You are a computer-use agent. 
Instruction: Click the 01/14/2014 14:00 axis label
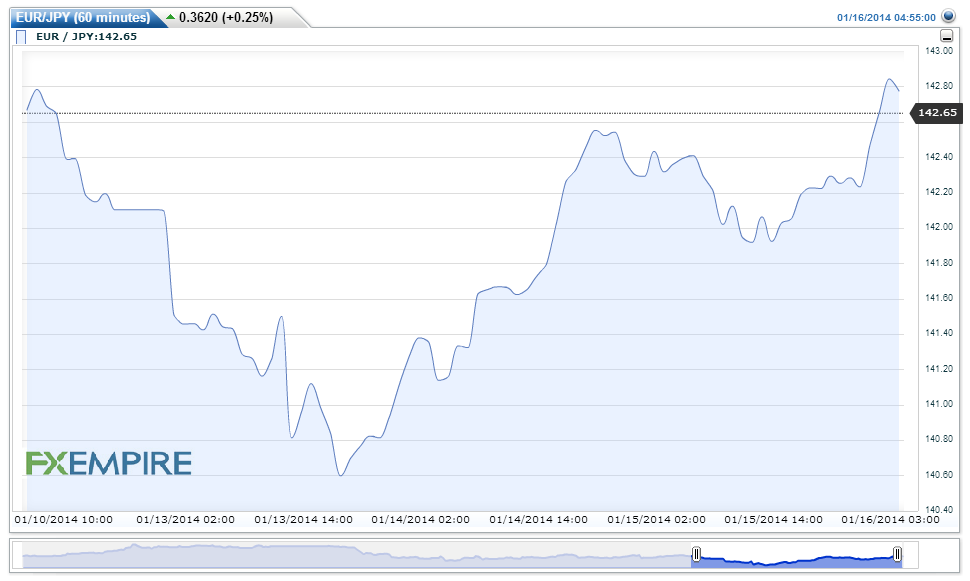[x=538, y=520]
